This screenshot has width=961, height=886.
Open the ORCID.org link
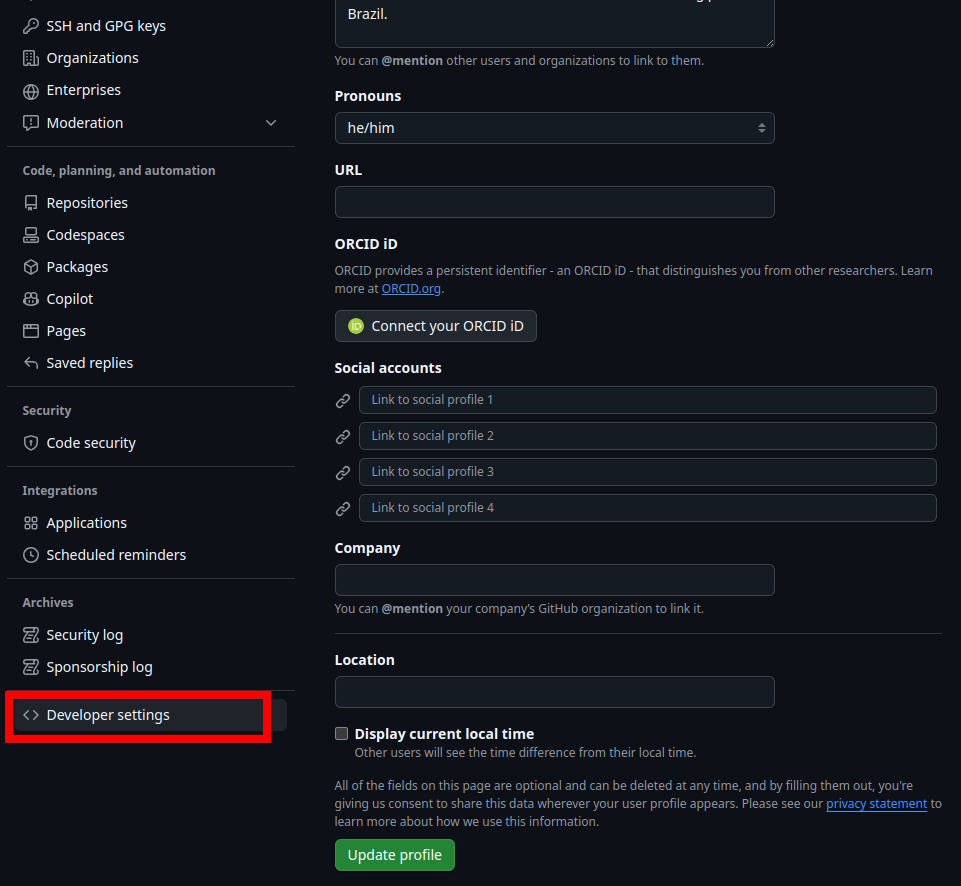tap(411, 288)
